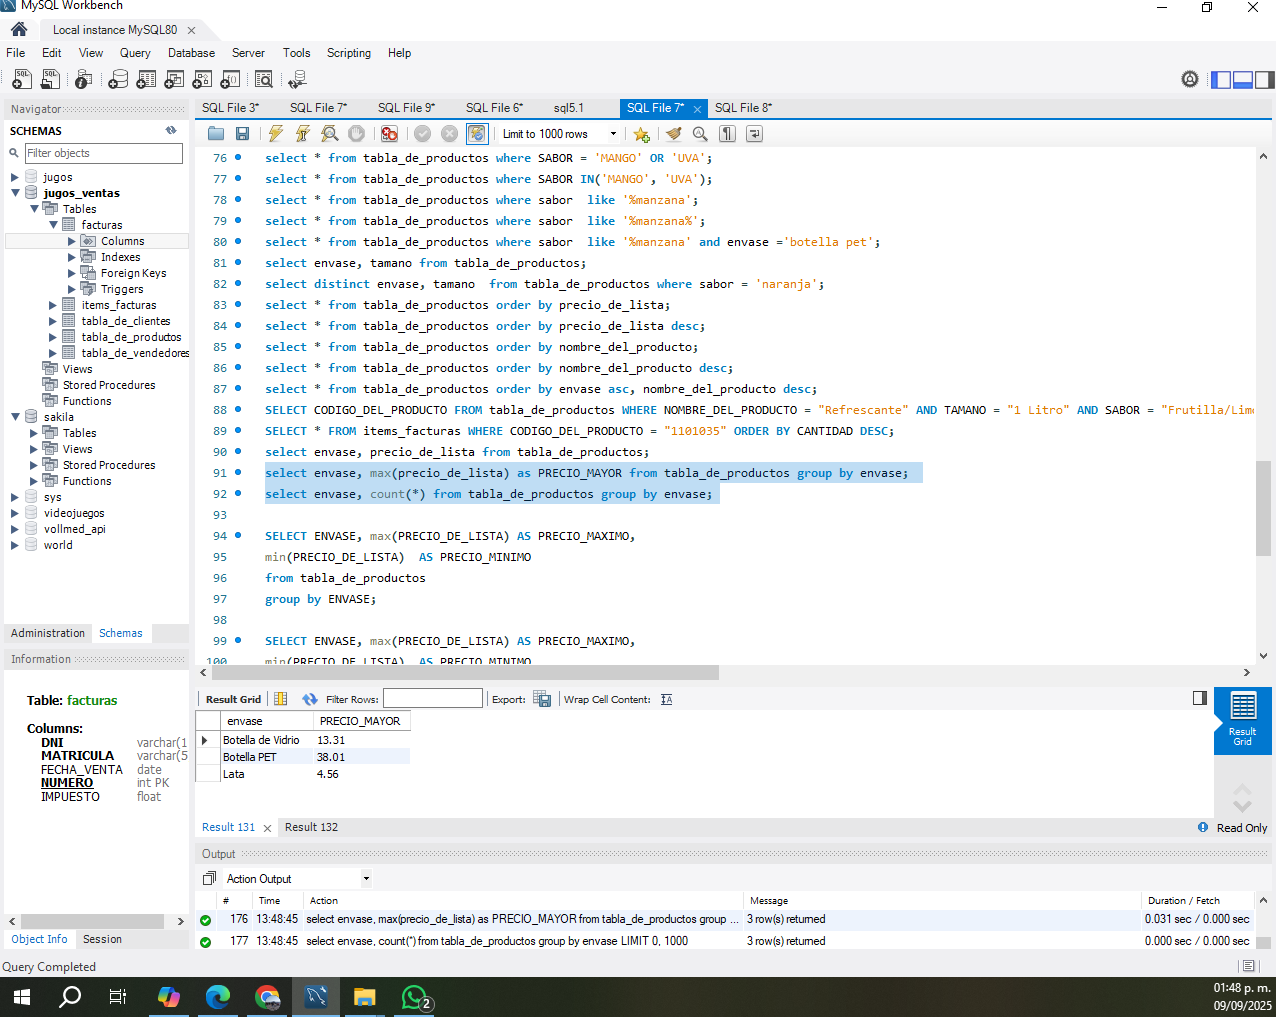The height and width of the screenshot is (1017, 1276).
Task: Save the script with the floppy disk icon
Action: click(x=242, y=134)
